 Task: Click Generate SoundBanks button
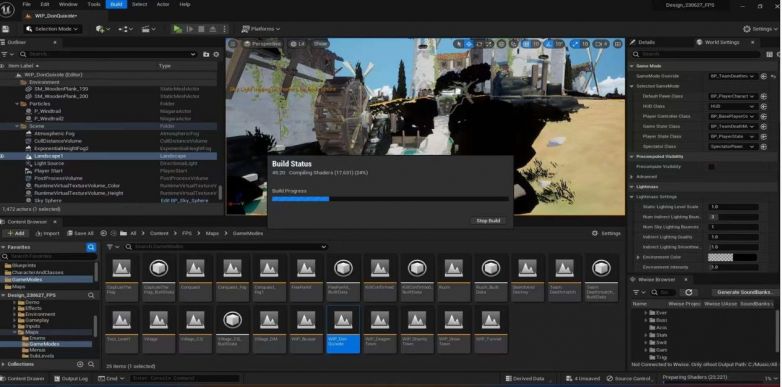(x=744, y=292)
